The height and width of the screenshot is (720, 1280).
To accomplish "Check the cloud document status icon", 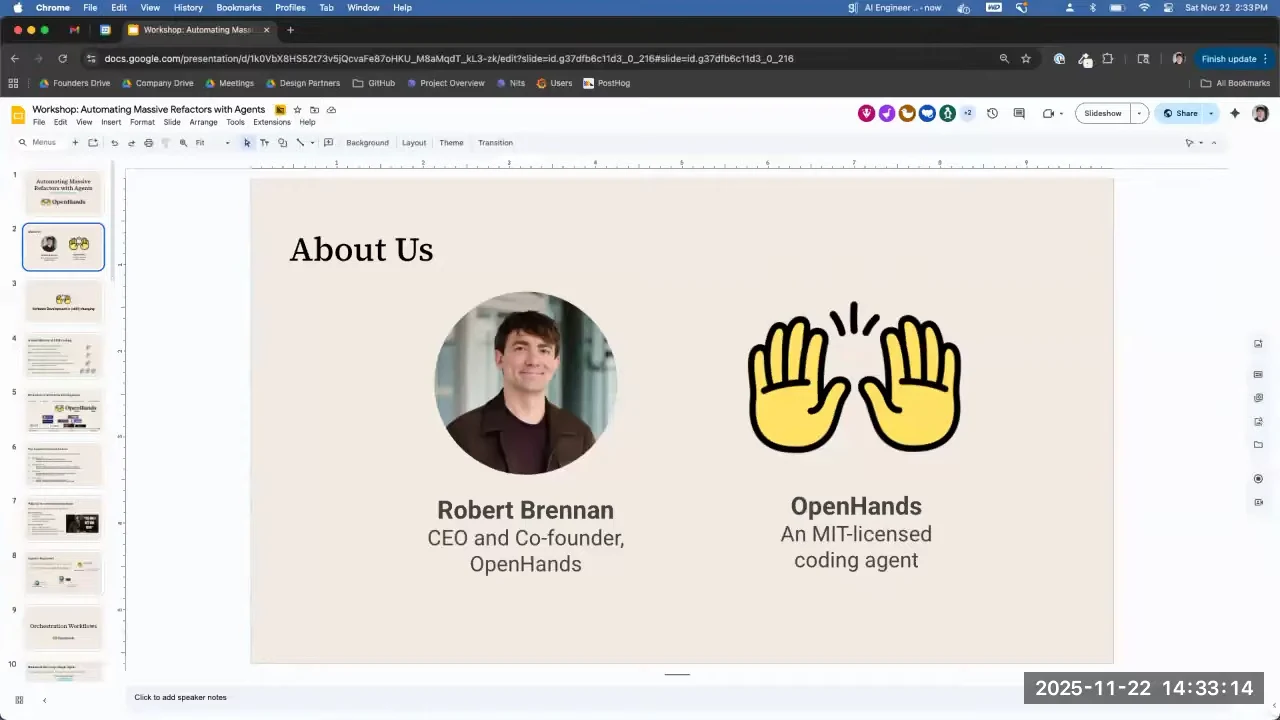I will tap(331, 110).
